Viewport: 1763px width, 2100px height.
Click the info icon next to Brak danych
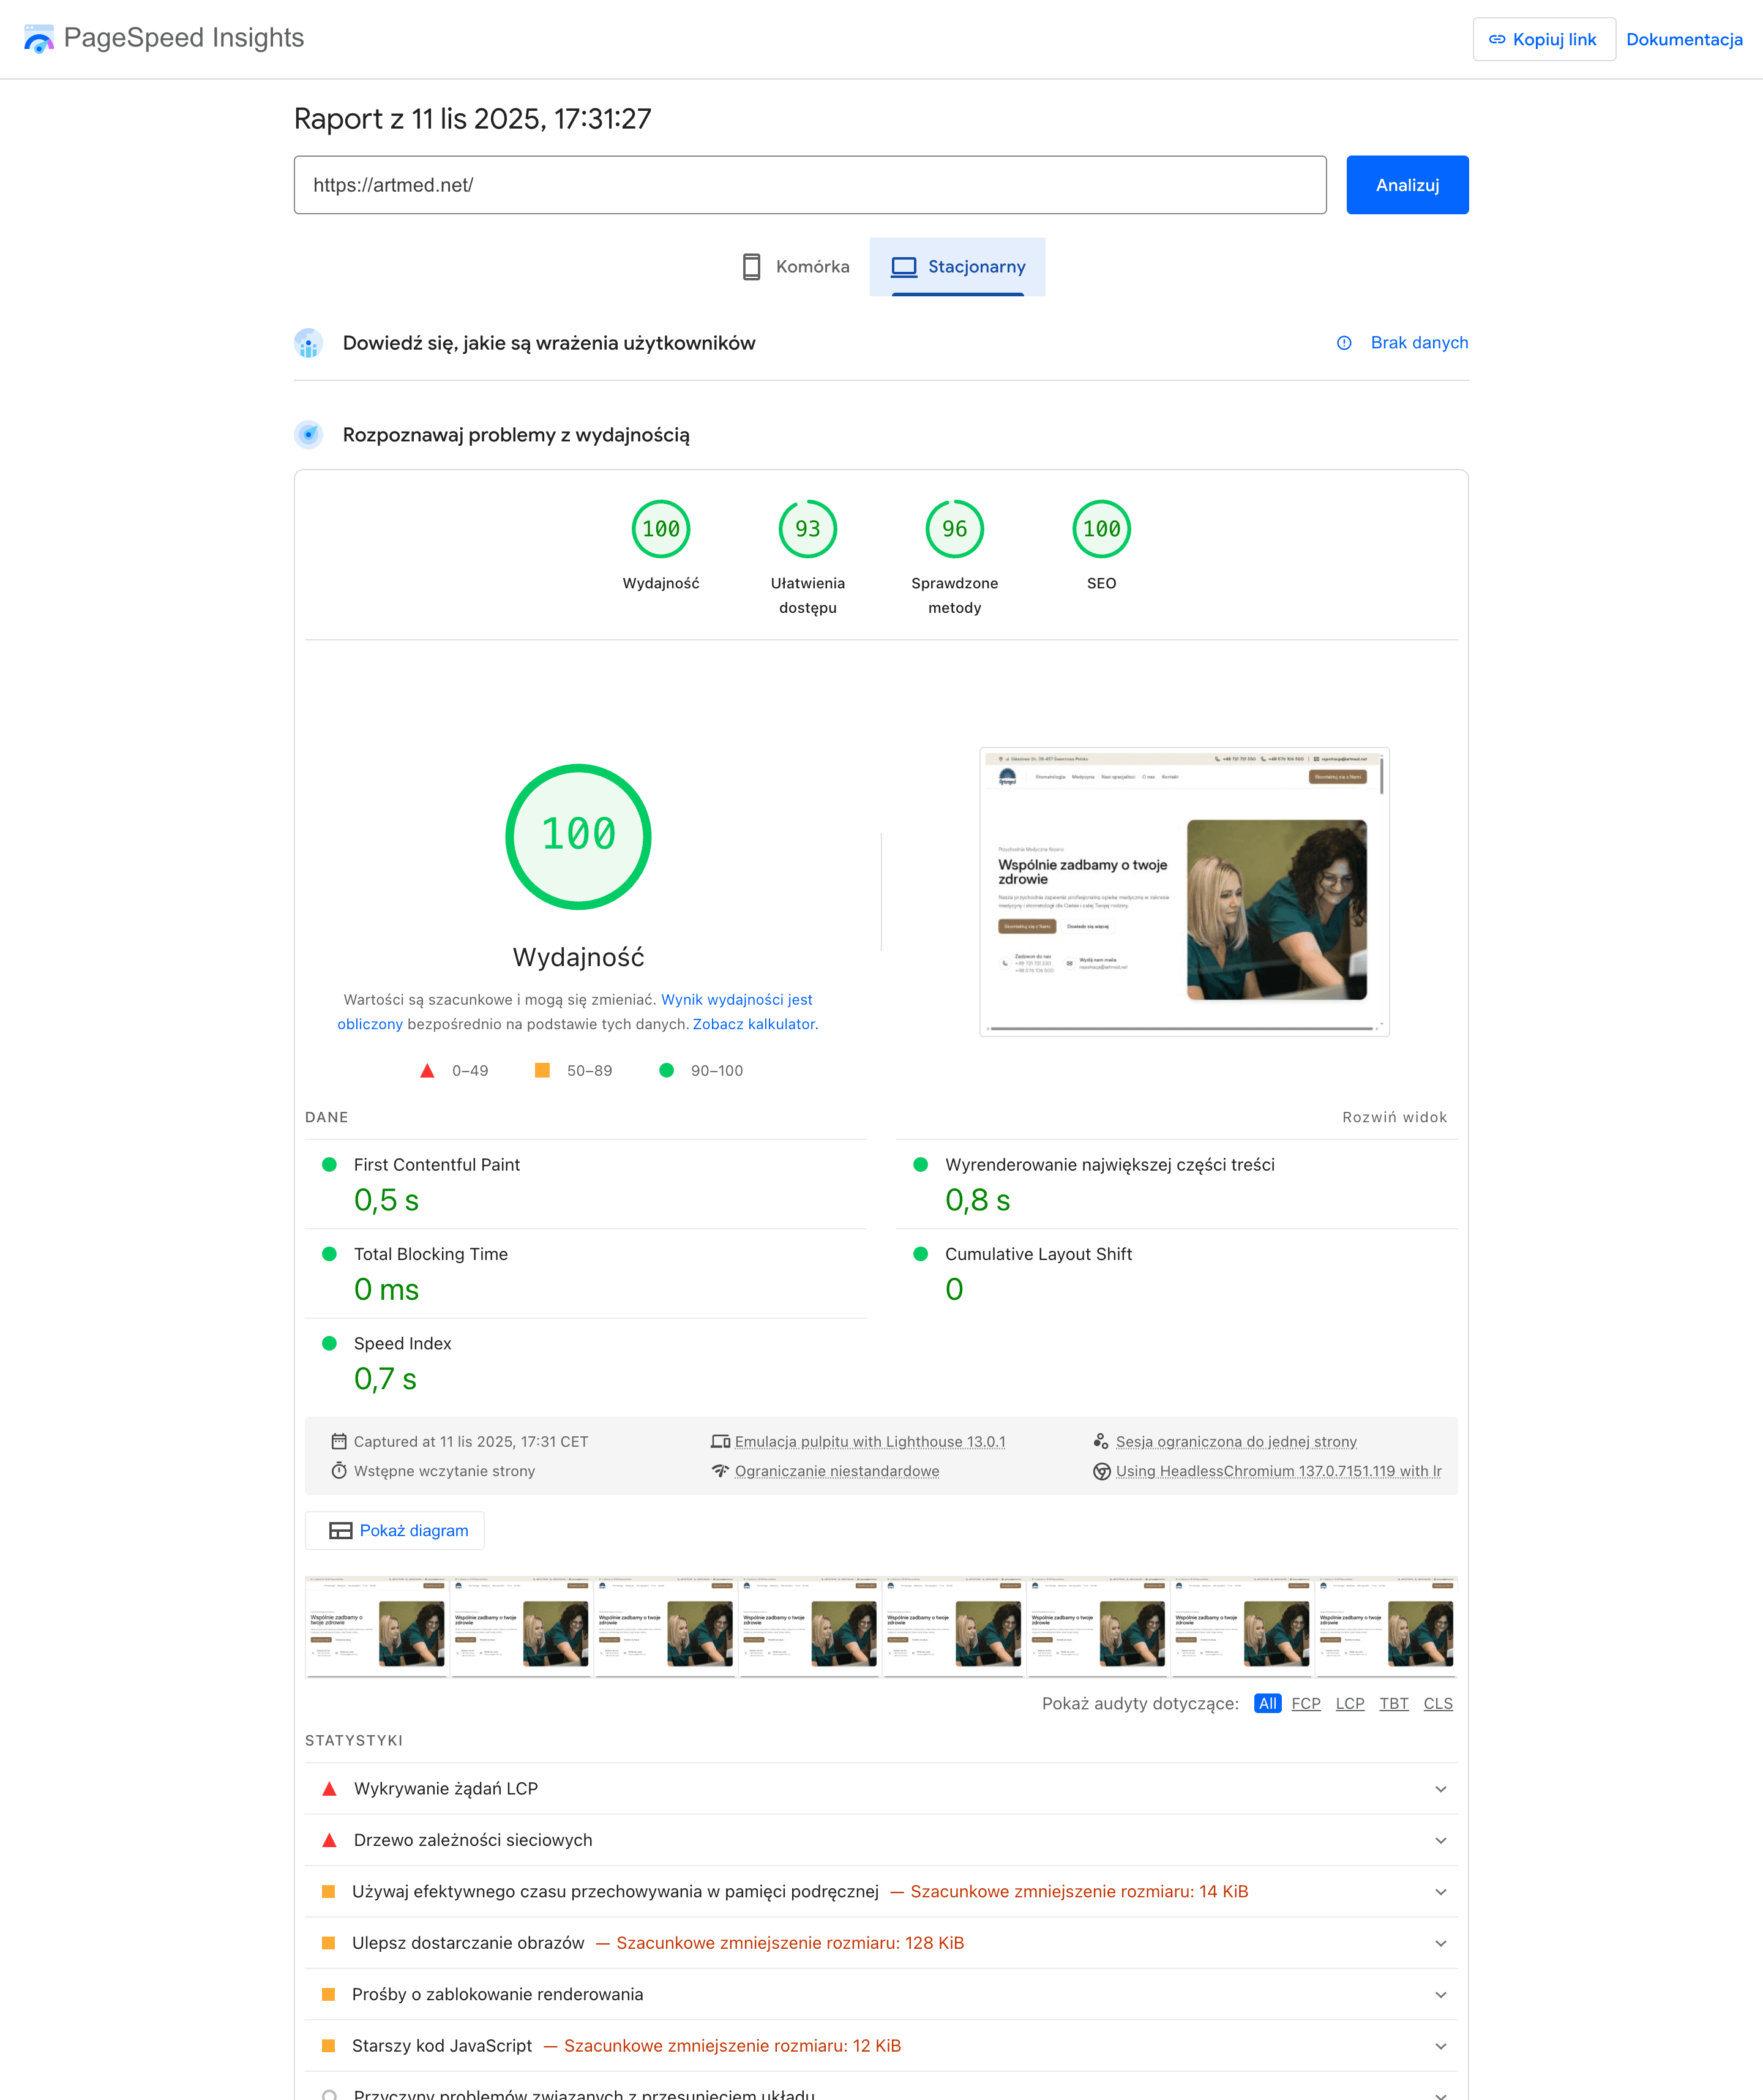point(1344,343)
